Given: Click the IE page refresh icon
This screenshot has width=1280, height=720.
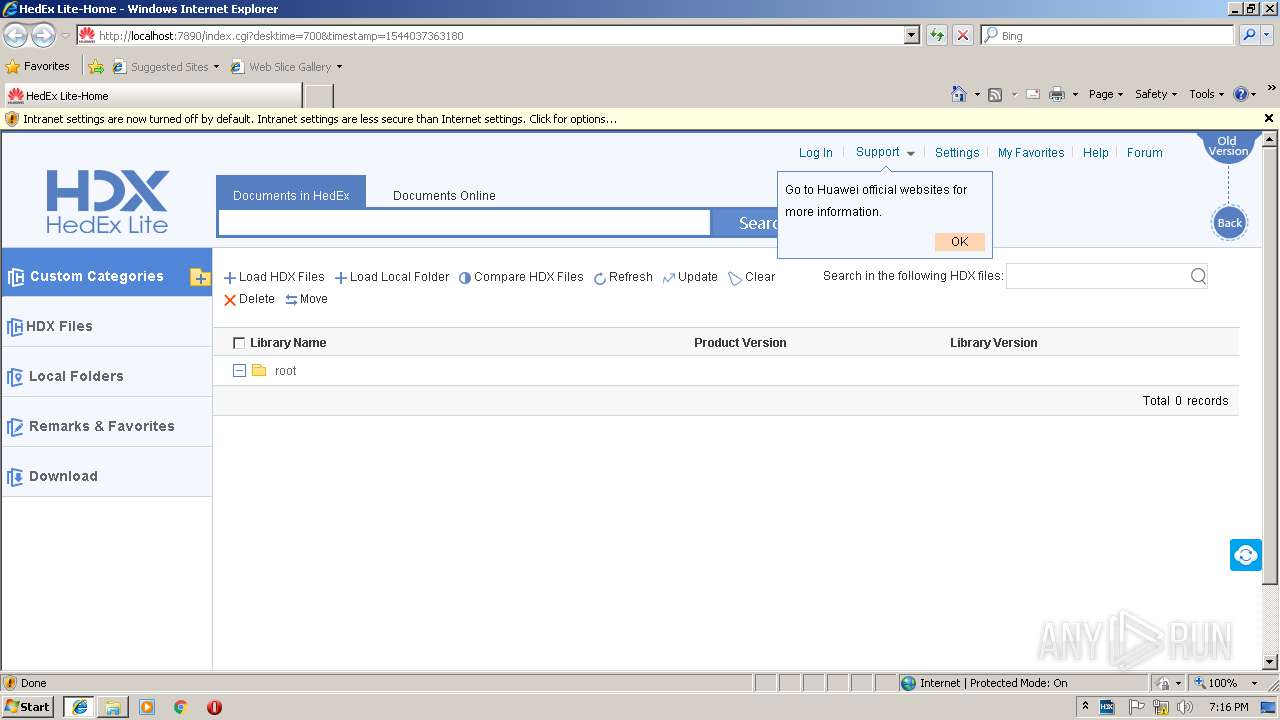Looking at the screenshot, I should point(937,35).
